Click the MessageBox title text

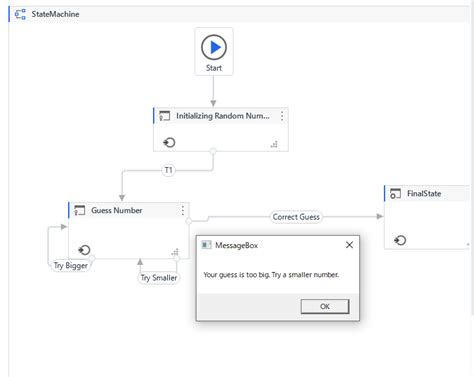click(236, 245)
